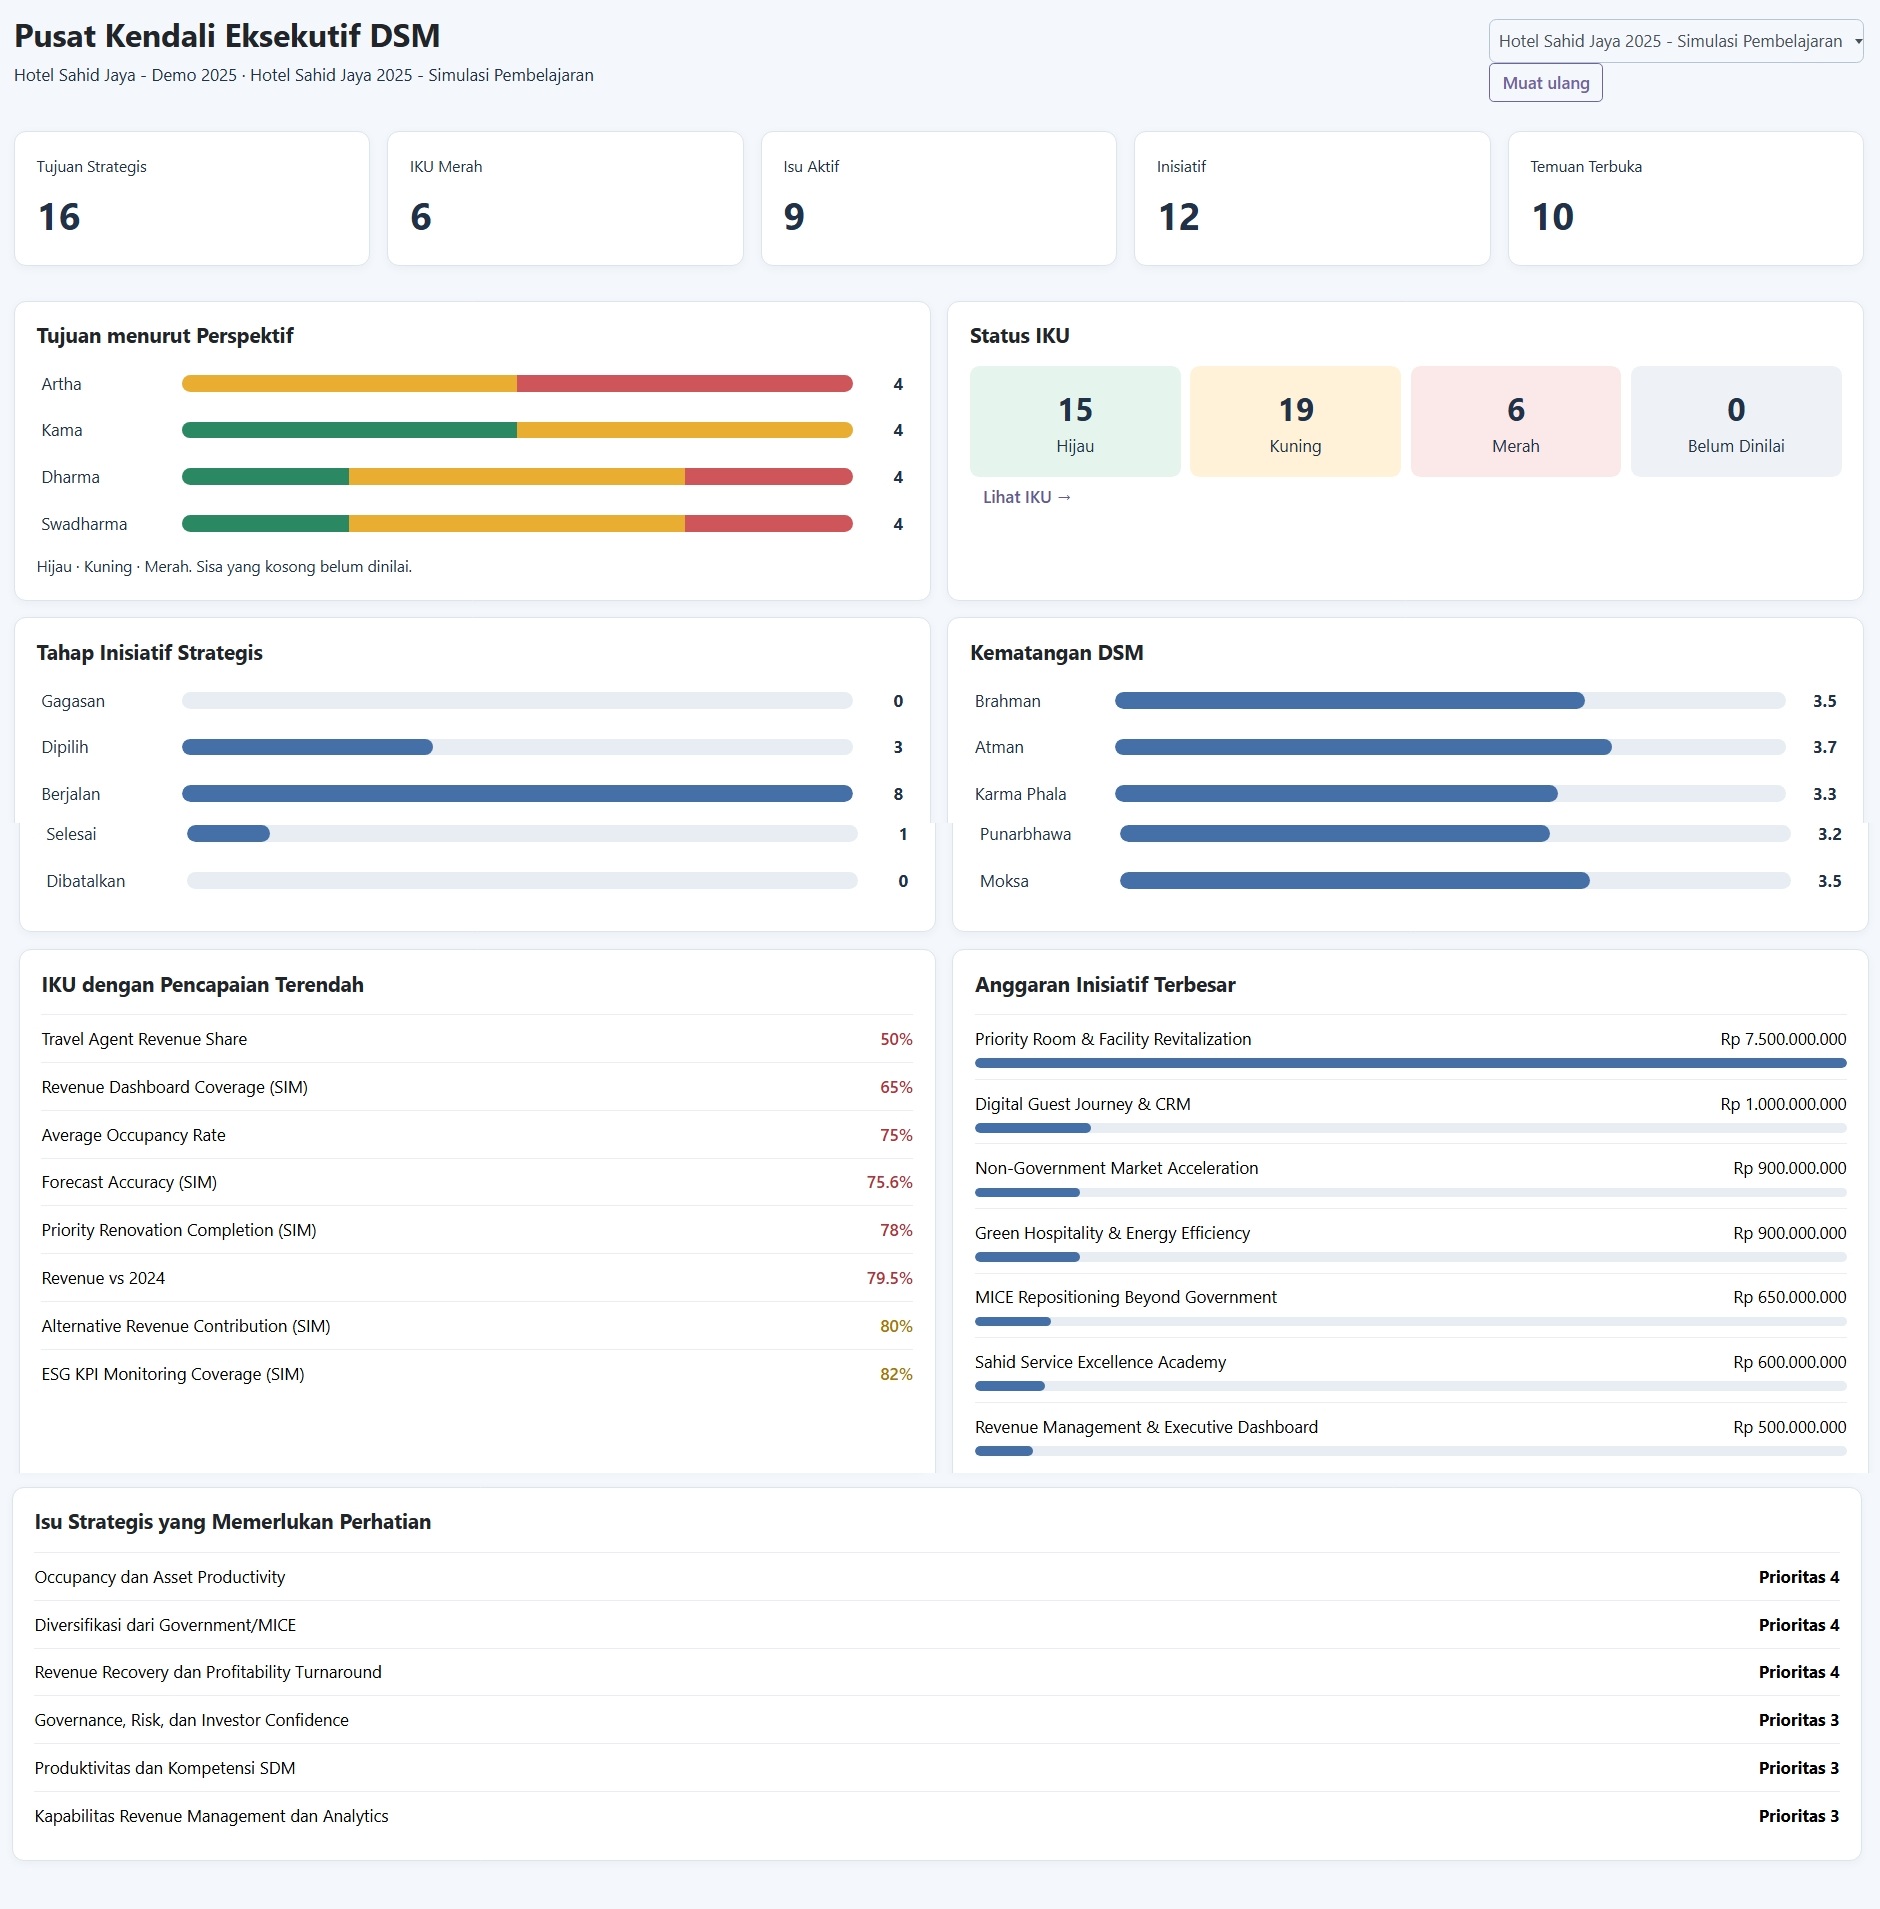Click Kapabilitas Revenue Management dan Analytics
This screenshot has width=1880, height=1909.
pos(937,1816)
